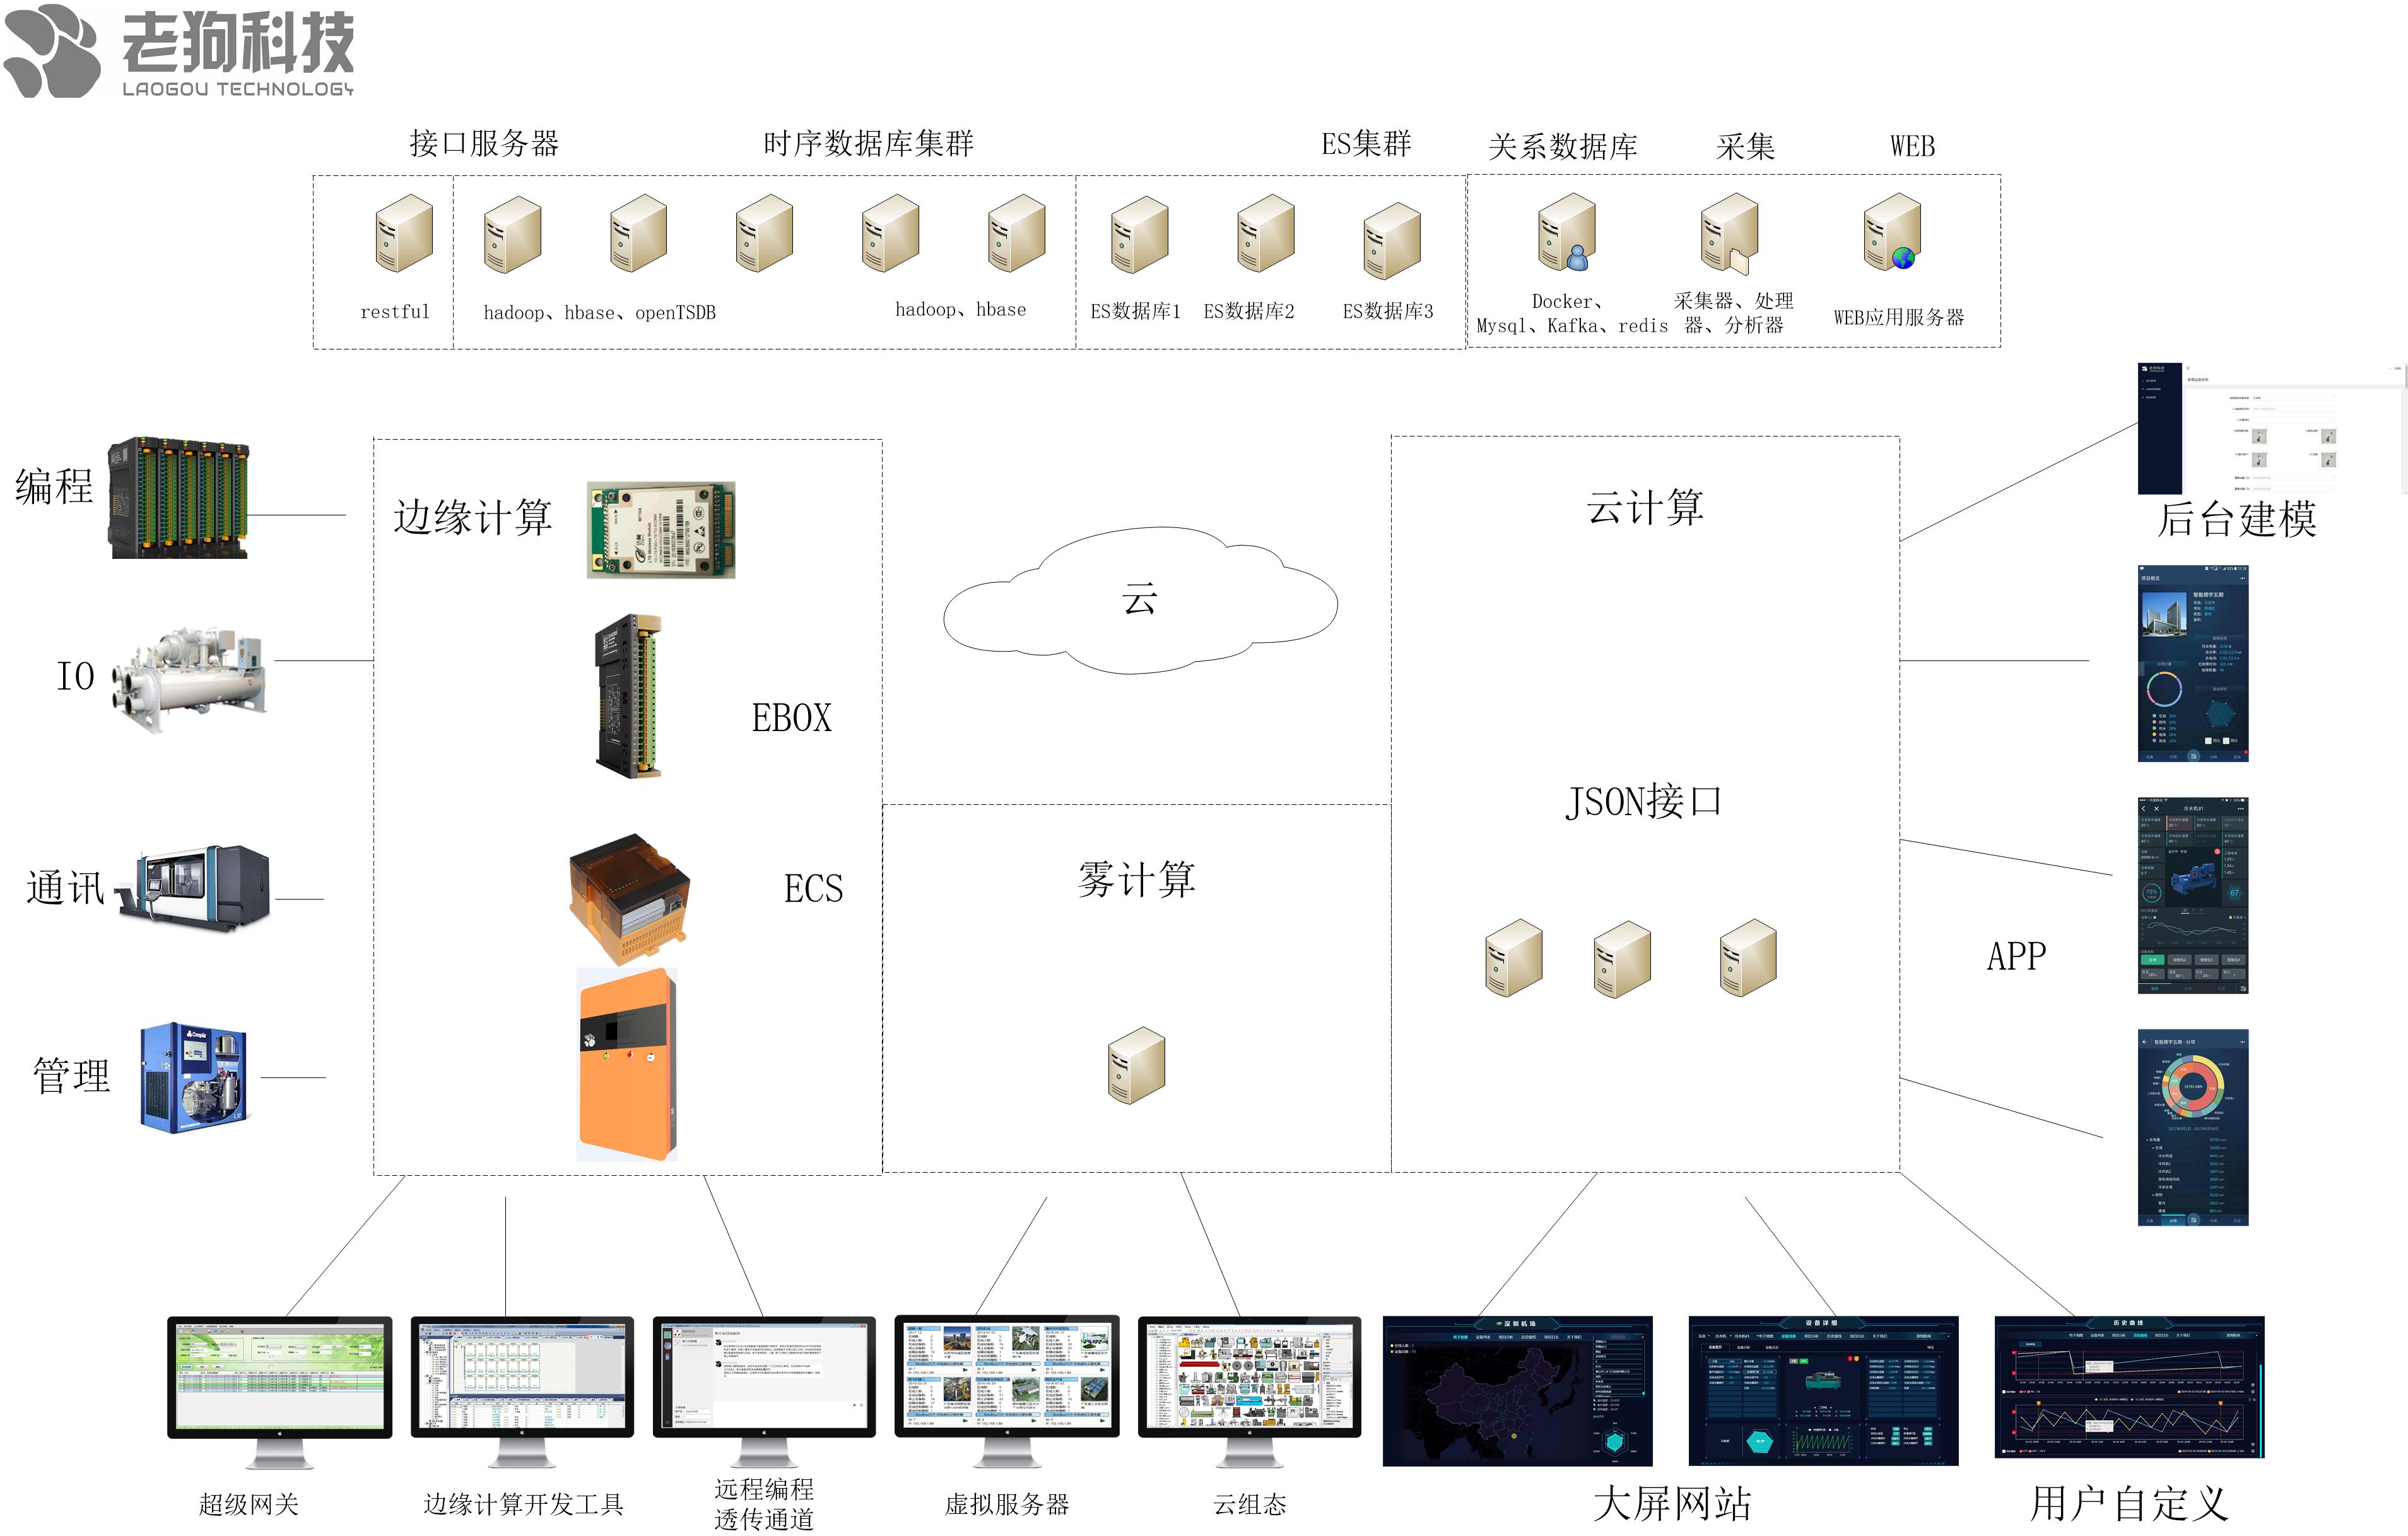Image resolution: width=2408 pixels, height=1536 pixels.
Task: Select the 采集器 collector server icon
Action: (1729, 233)
